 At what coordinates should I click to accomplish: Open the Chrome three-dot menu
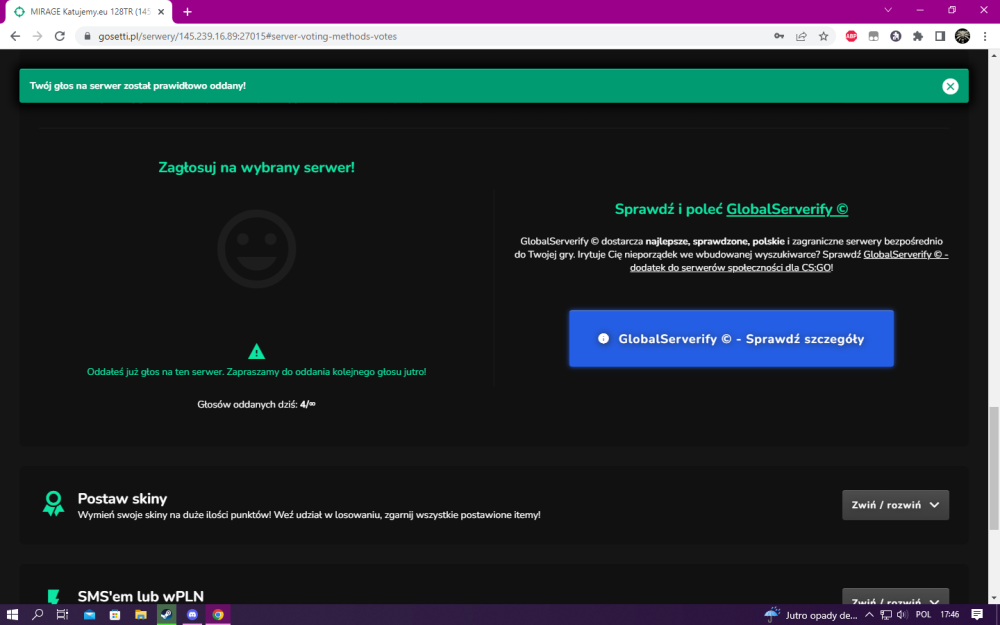[x=985, y=36]
